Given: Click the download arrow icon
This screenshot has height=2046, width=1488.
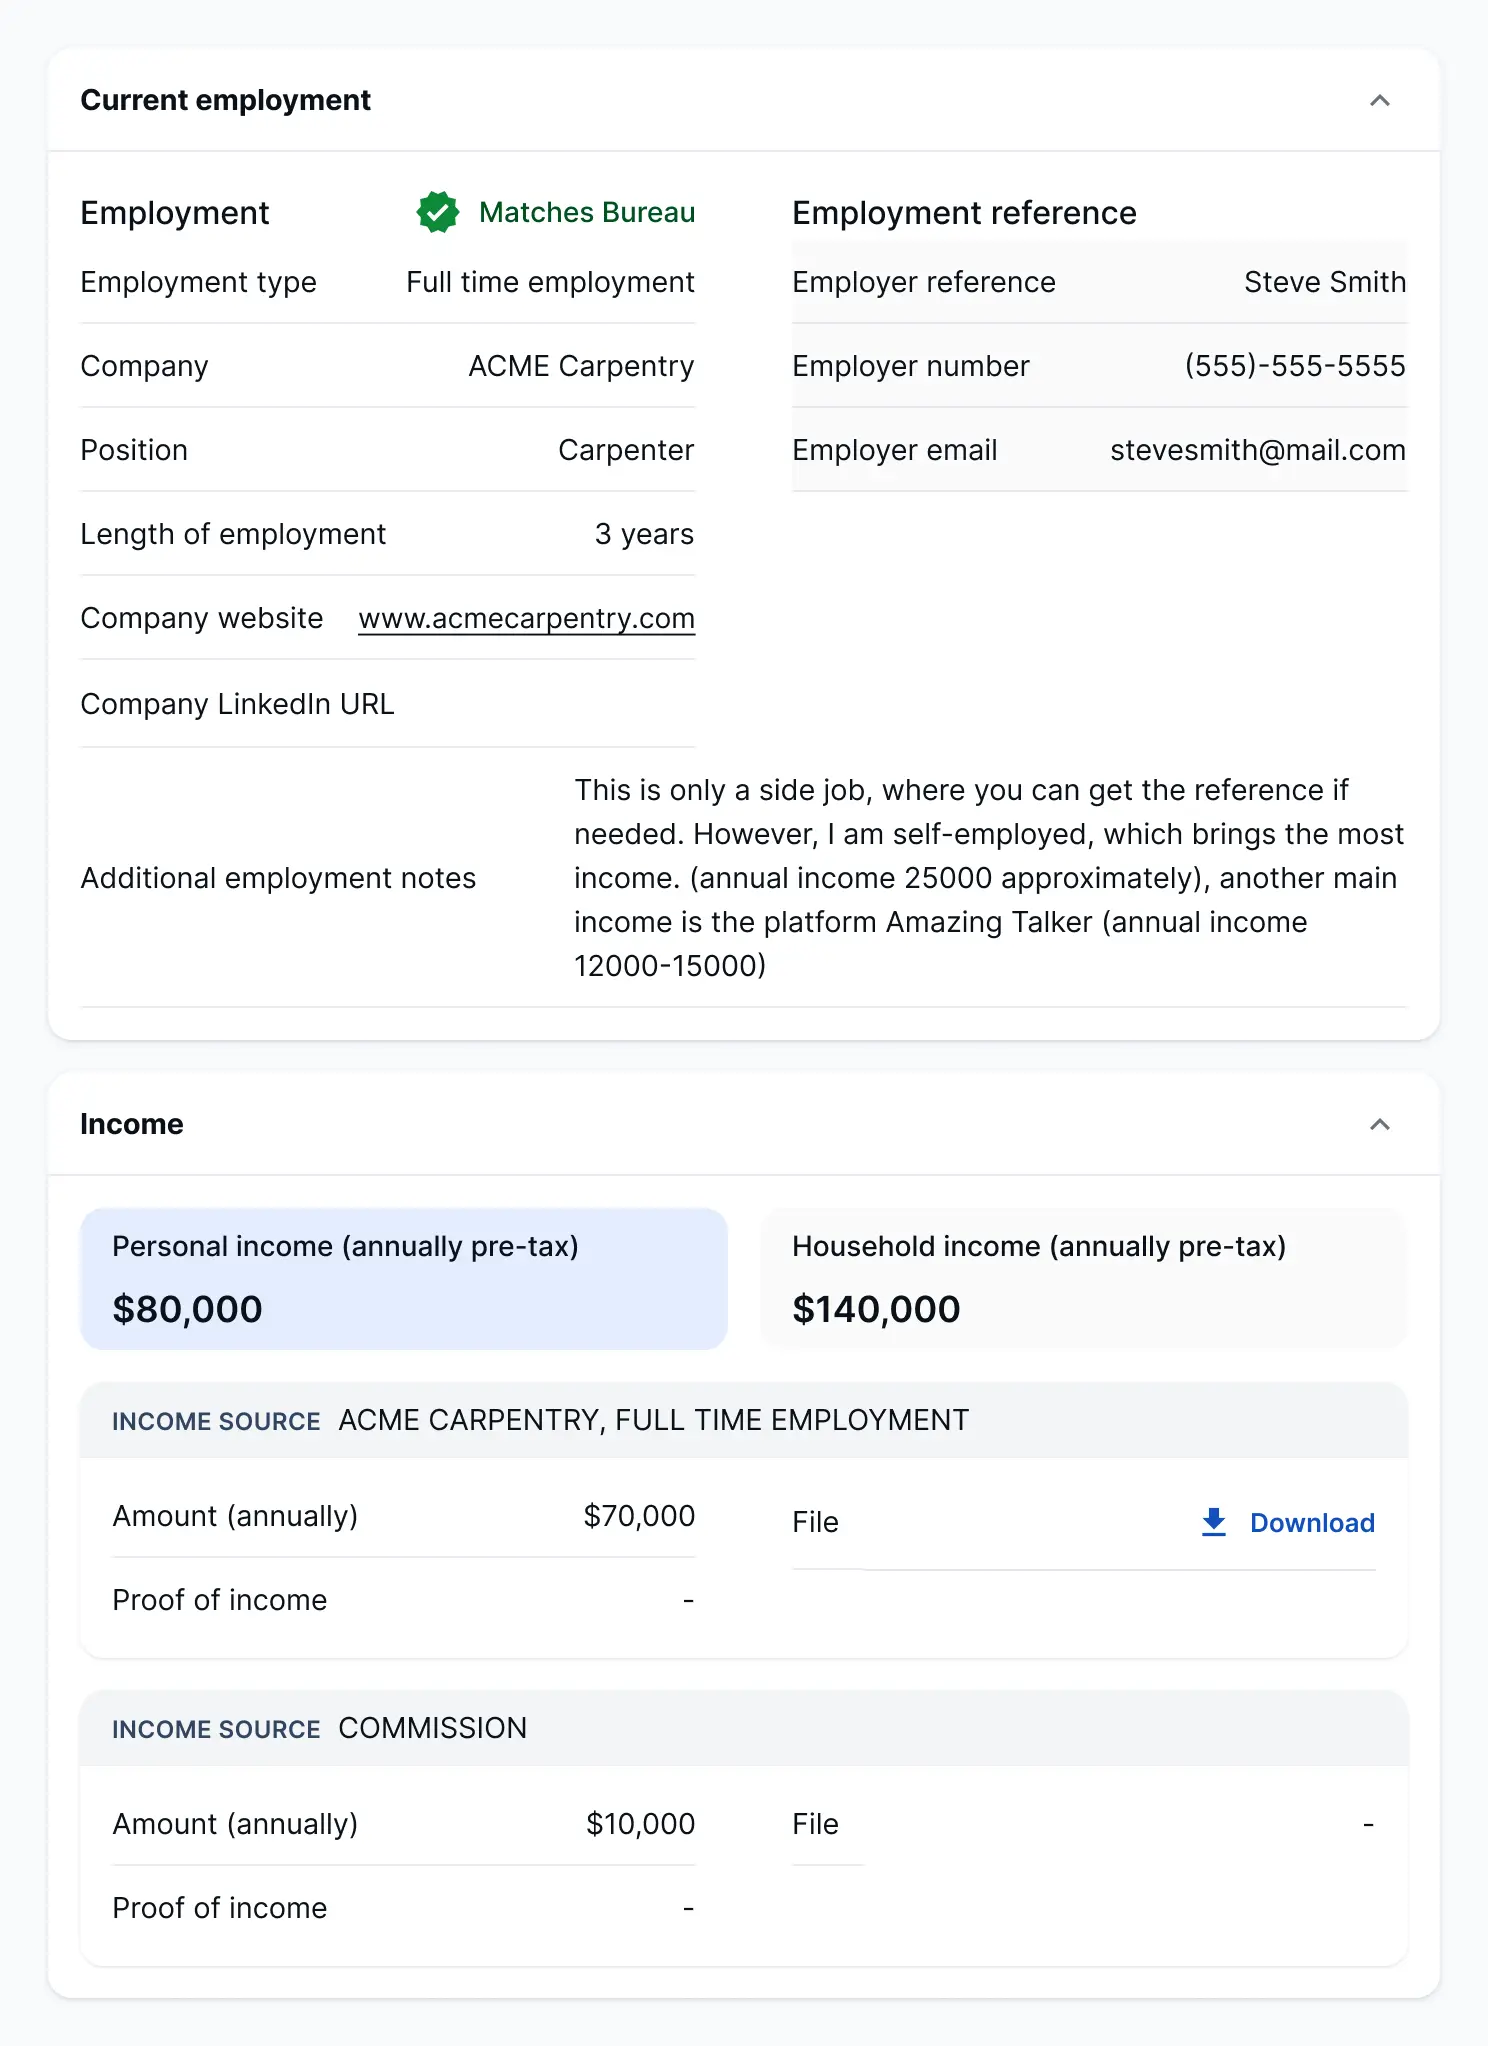Looking at the screenshot, I should (1214, 1522).
